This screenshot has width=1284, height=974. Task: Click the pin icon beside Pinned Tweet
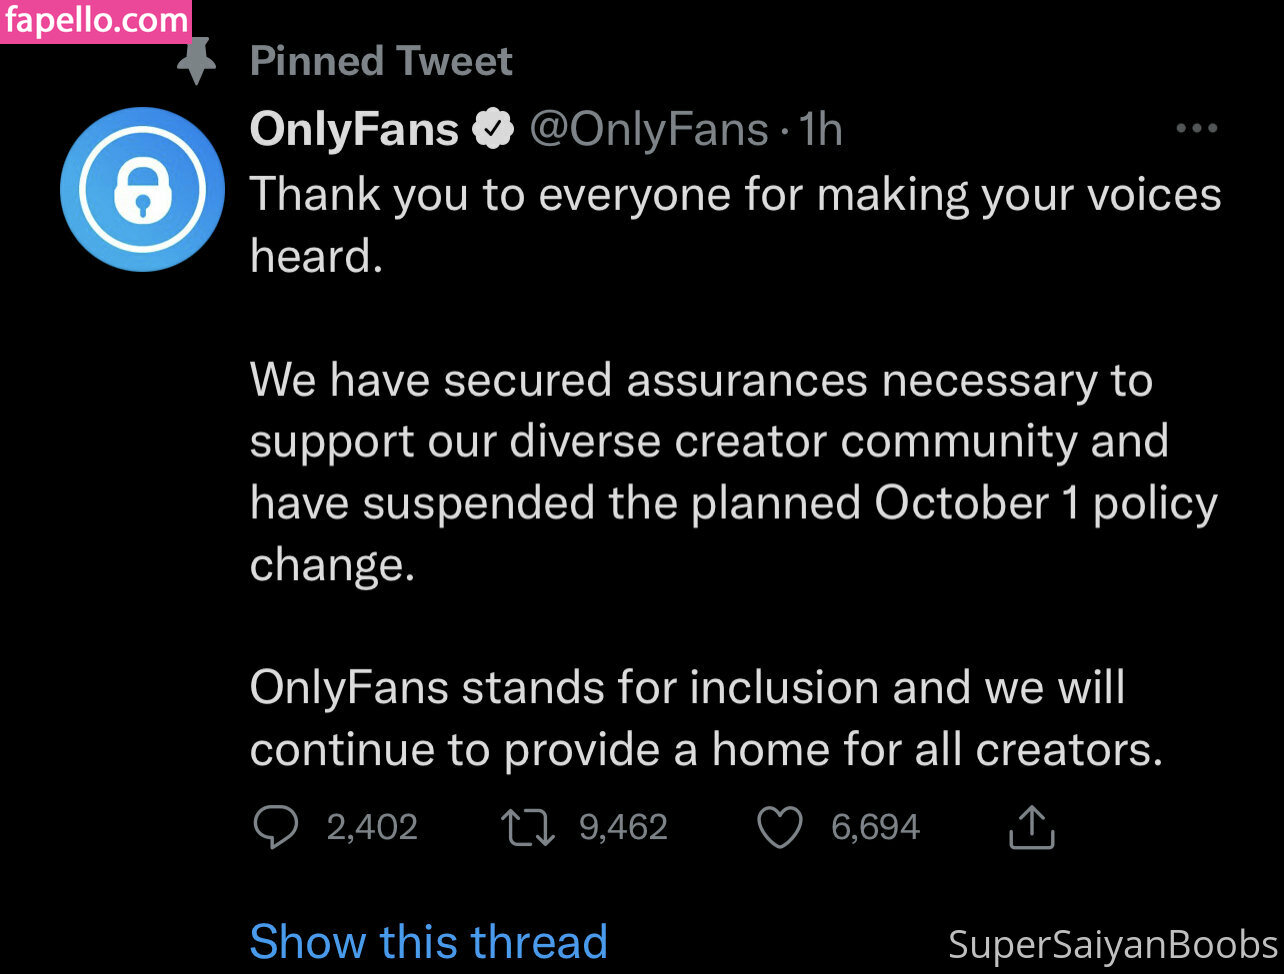197,63
